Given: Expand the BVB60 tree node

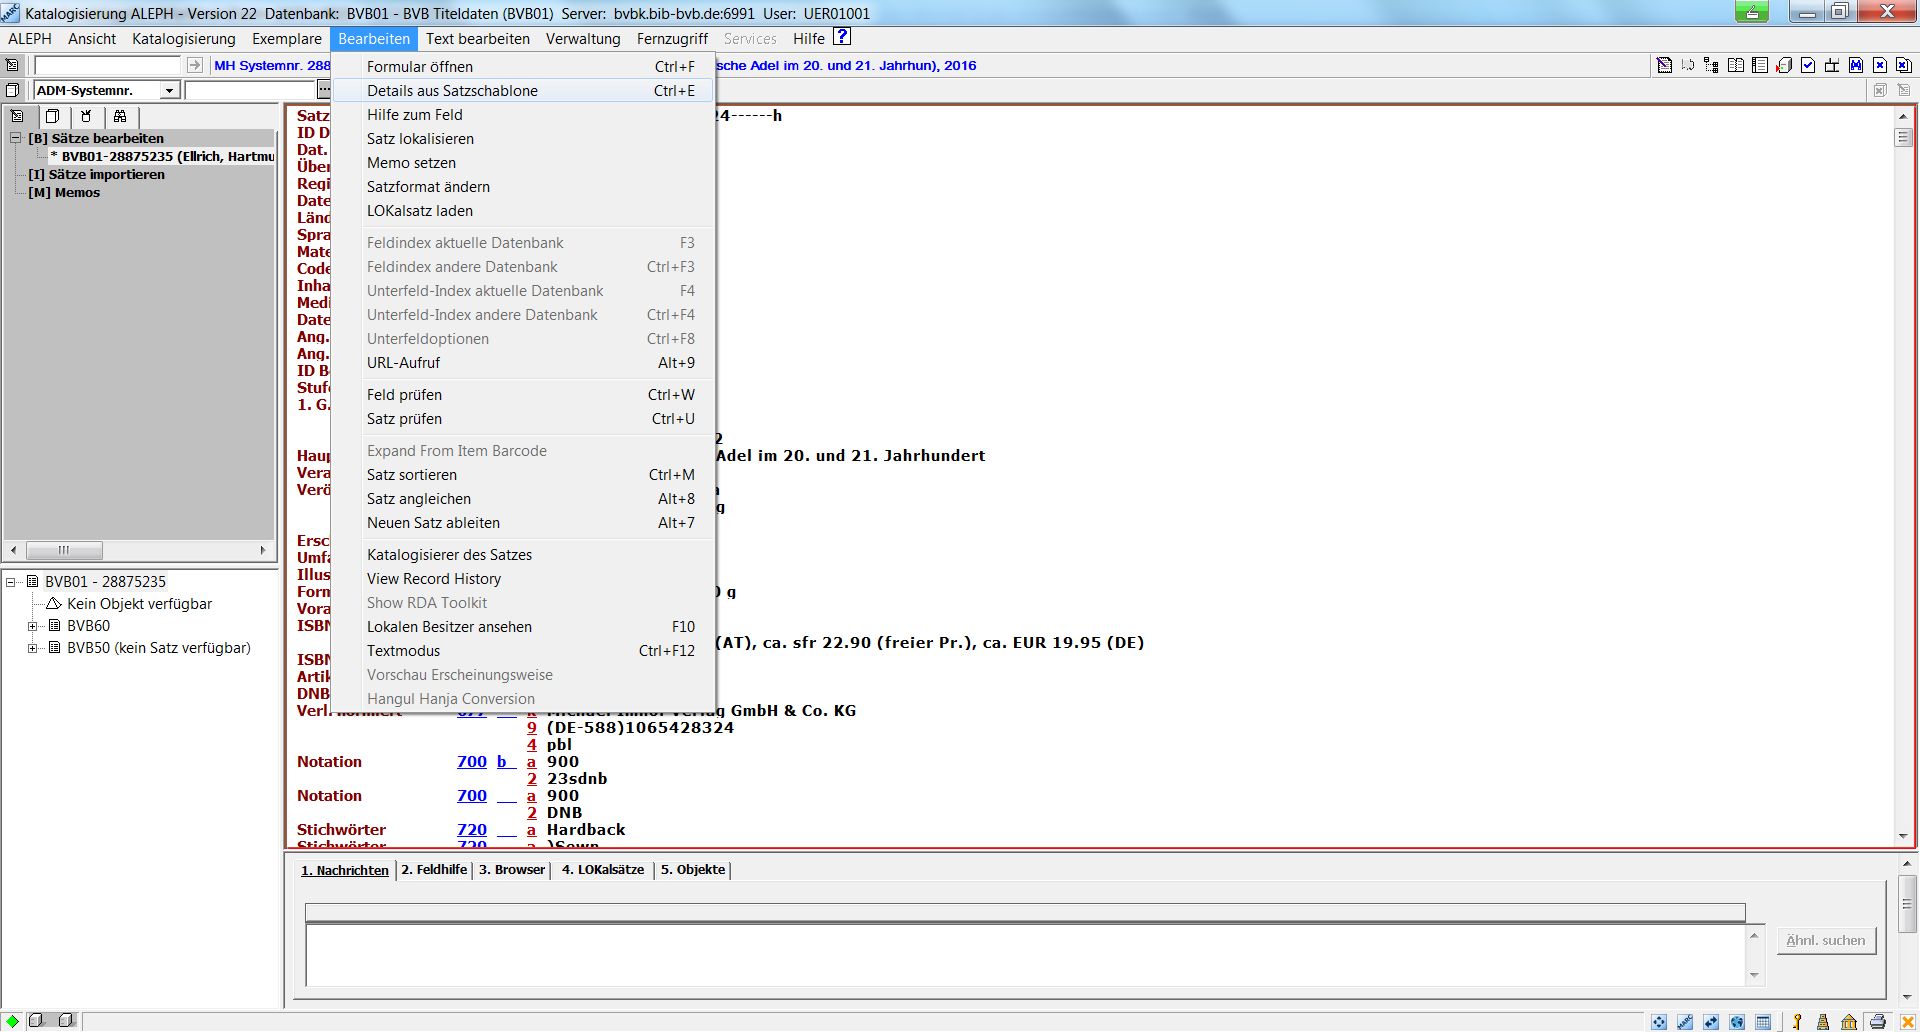Looking at the screenshot, I should (32, 626).
